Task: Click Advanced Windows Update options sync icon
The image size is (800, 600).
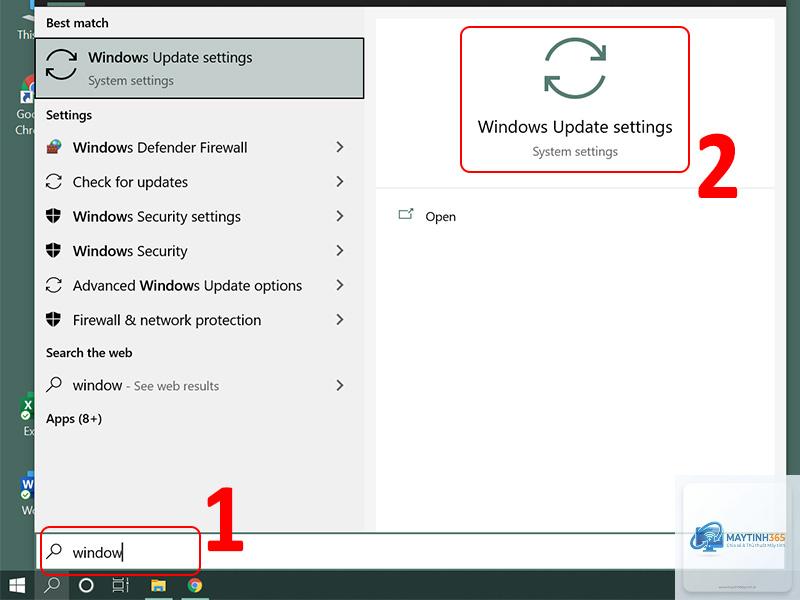Action: click(x=54, y=285)
